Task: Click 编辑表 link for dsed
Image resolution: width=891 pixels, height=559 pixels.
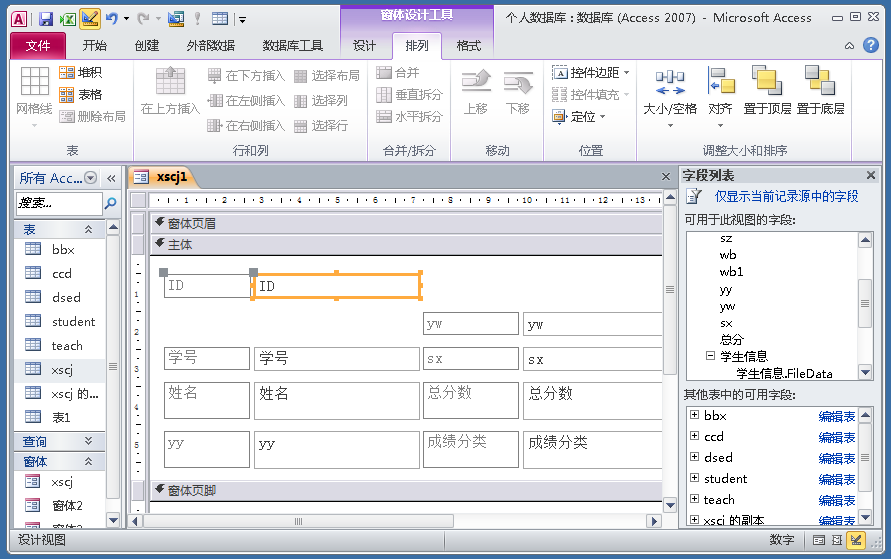Action: click(836, 458)
